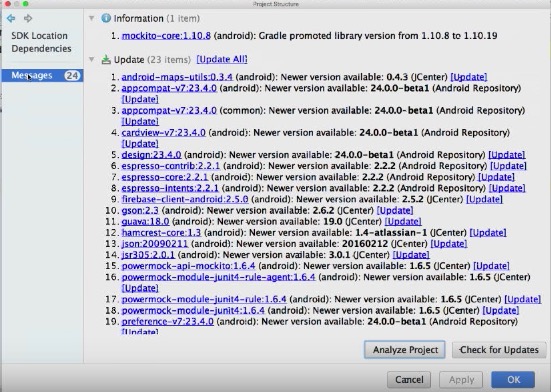Update android-maps-utils to 0.4.3
Viewport: 551px width, 392px height.
[x=469, y=77]
